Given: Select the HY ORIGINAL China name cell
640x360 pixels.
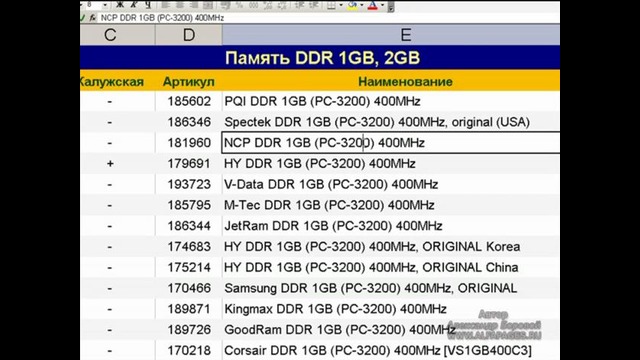Looking at the screenshot, I should click(x=391, y=267).
